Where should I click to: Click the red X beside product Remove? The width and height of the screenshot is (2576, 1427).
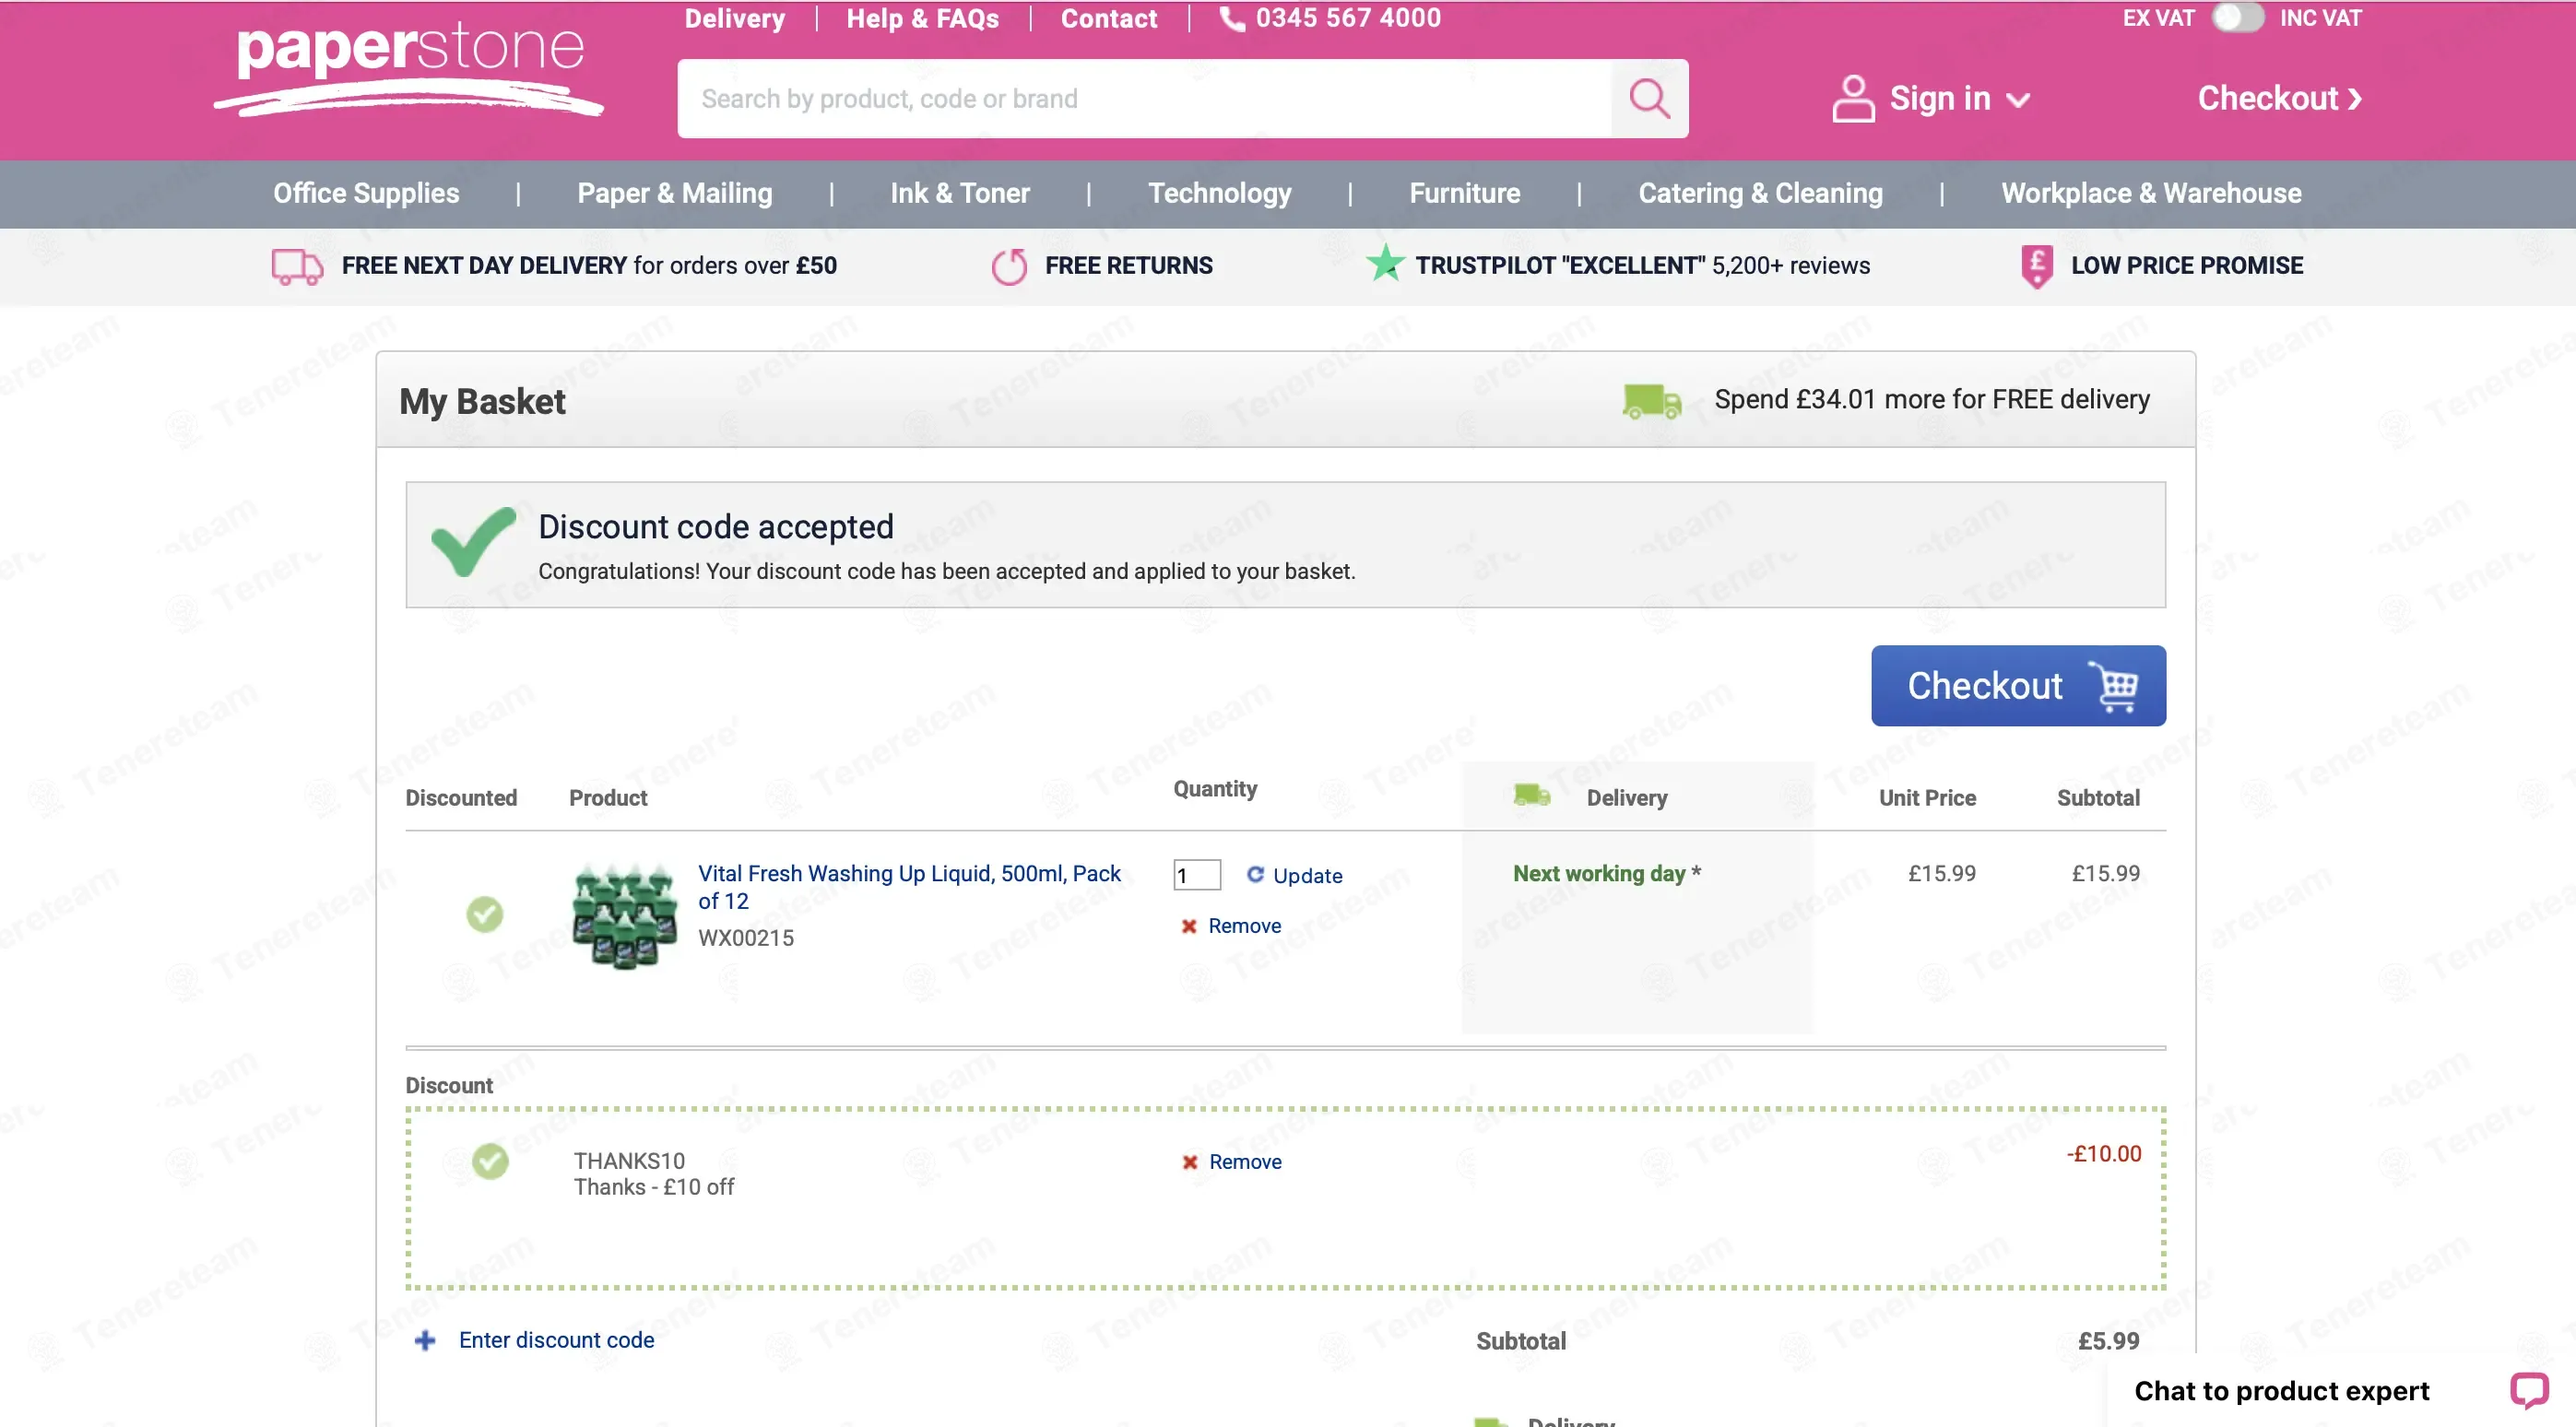tap(1189, 926)
